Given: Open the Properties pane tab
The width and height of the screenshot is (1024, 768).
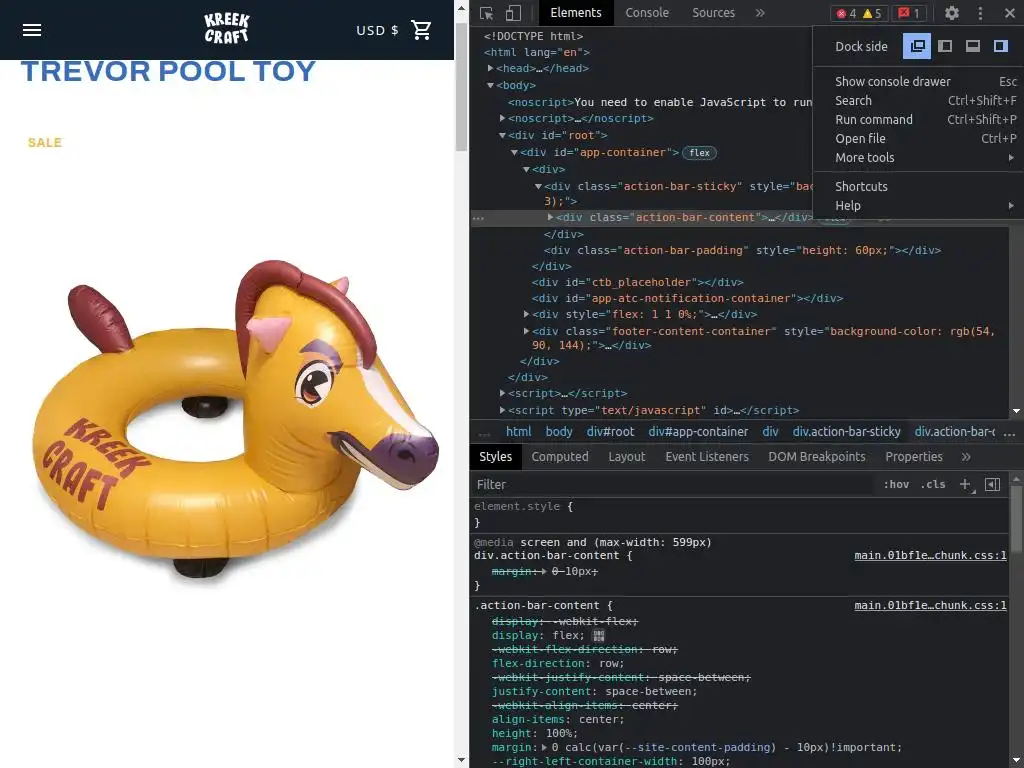Looking at the screenshot, I should (x=914, y=456).
